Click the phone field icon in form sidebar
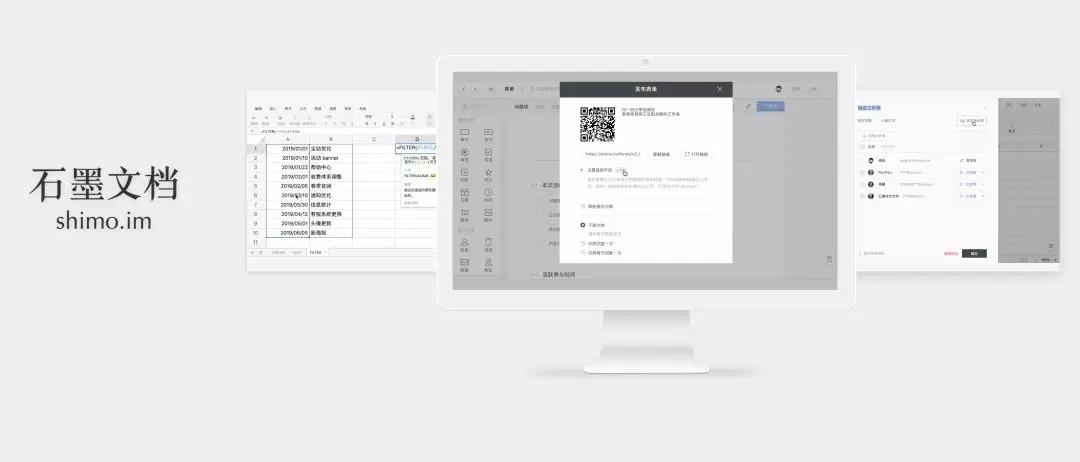Screen dimensions: 1080x462 point(488,242)
